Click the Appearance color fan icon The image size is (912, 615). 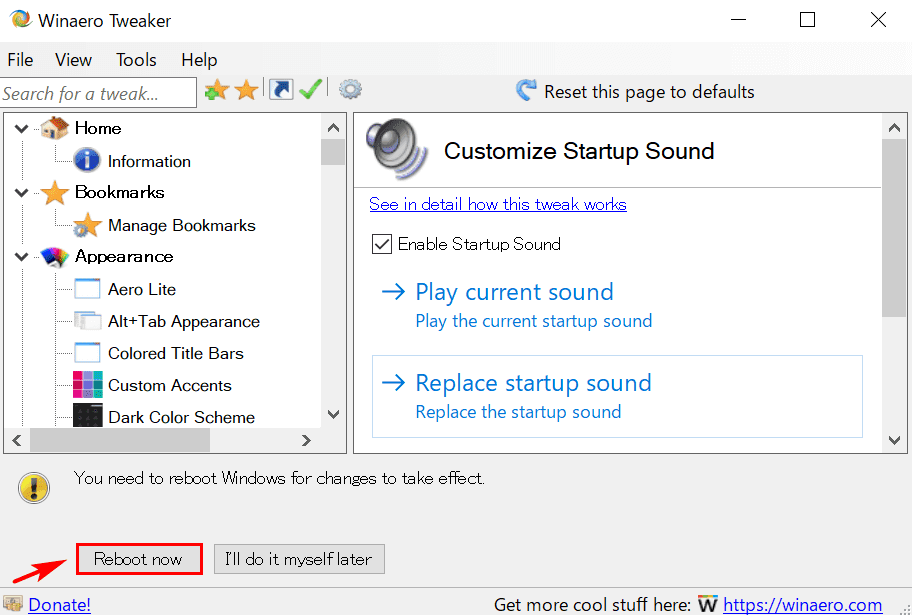(x=55, y=257)
